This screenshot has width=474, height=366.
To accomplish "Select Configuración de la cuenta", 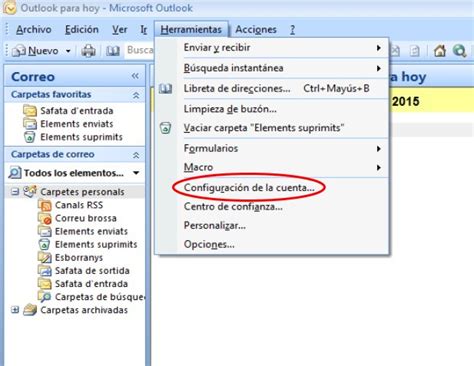I will click(x=273, y=188).
